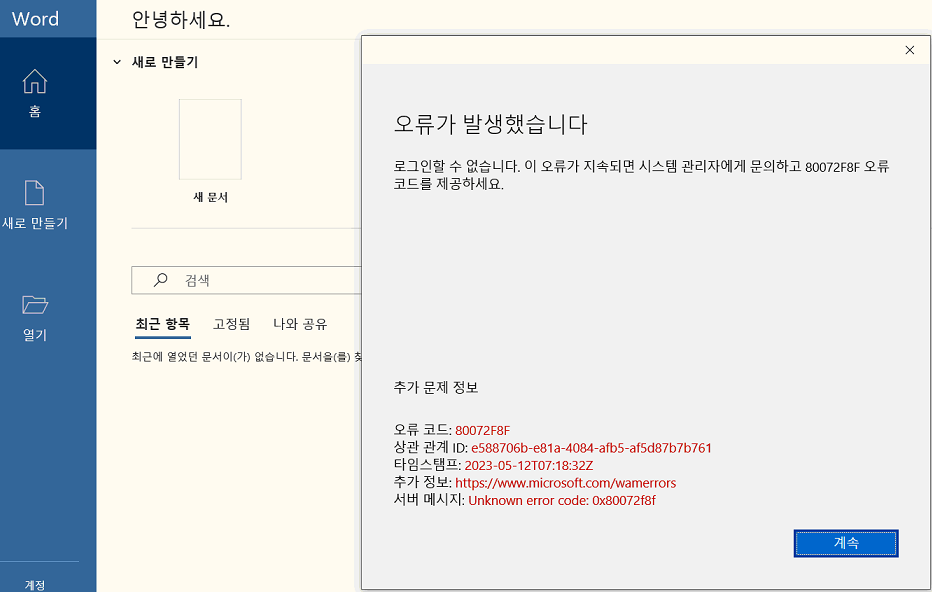
Task: Open the folder icon labeled 열기
Action: [35, 304]
